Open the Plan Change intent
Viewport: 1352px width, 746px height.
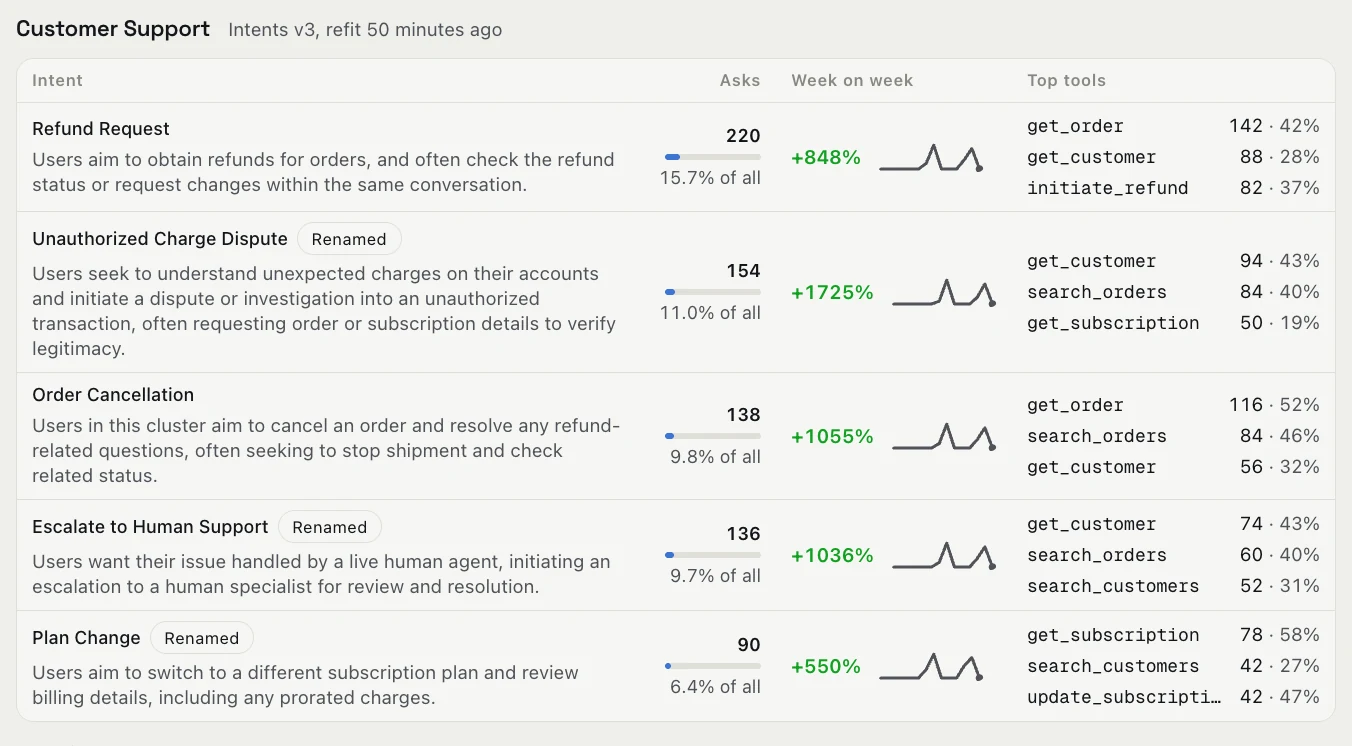point(86,638)
